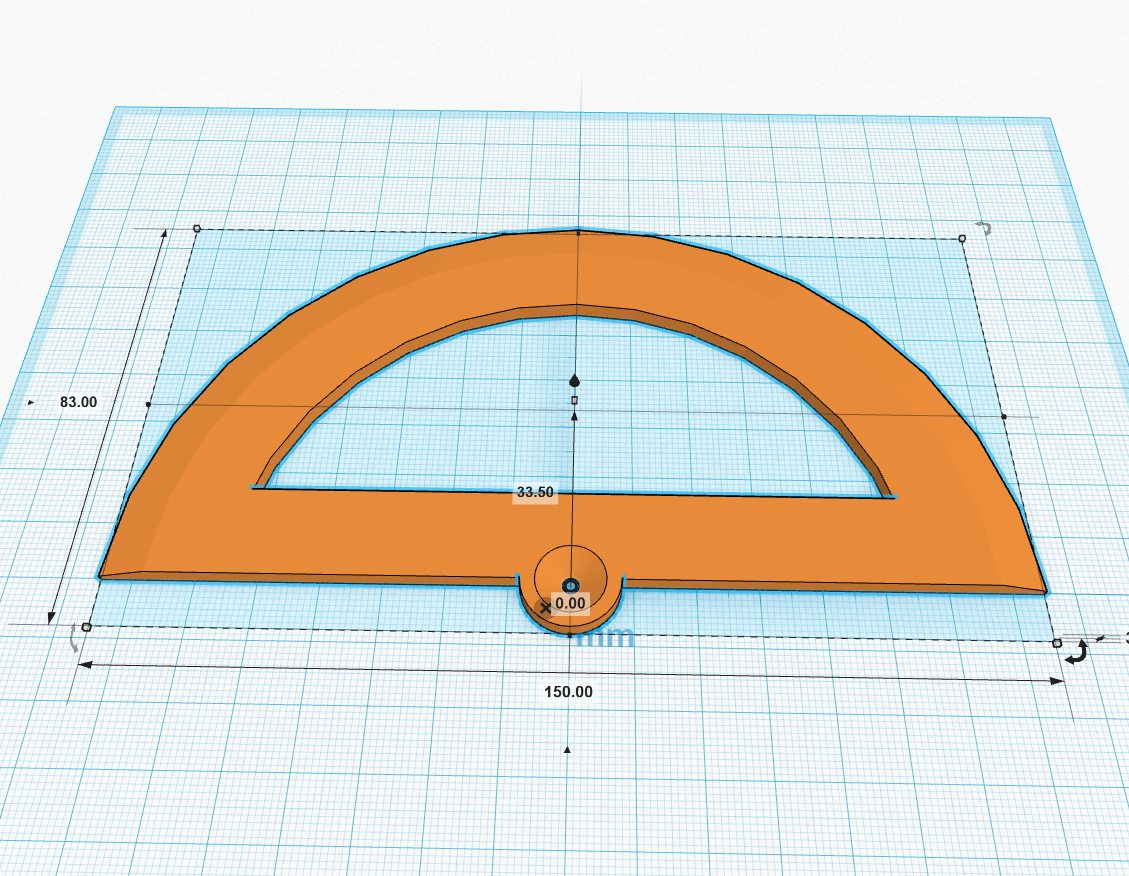Screen dimensions: 1129x876
Task: Select the far-right white corner resize handle
Action: 962,238
